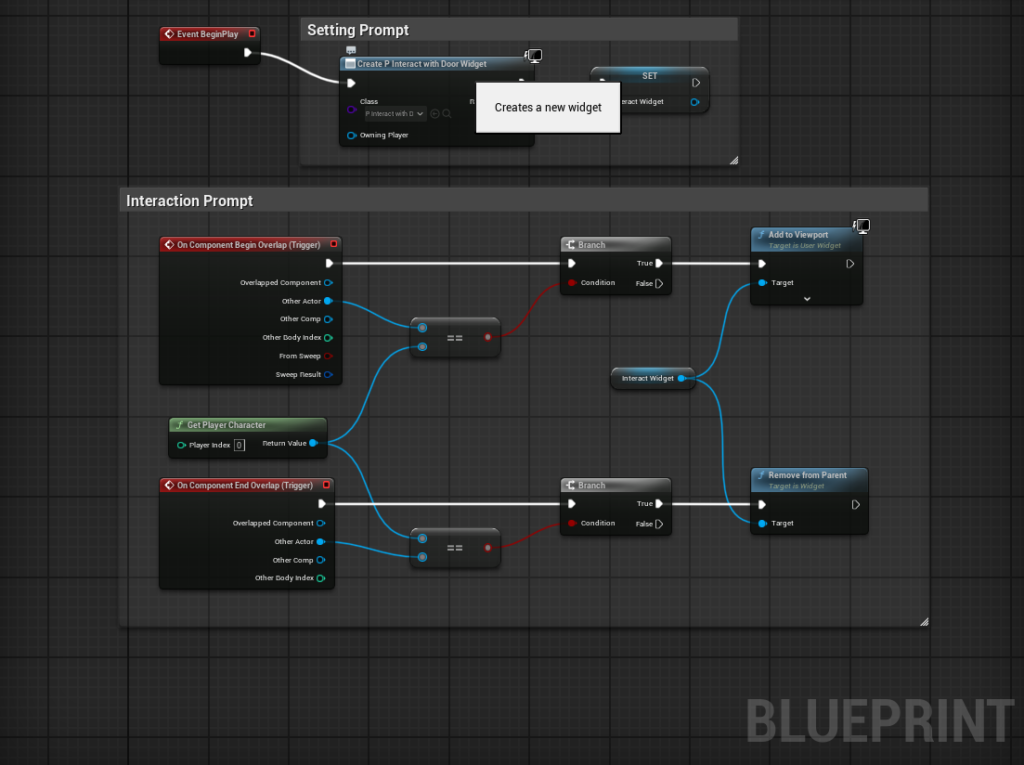Click the Condition pin on the upper Branch
The height and width of the screenshot is (765, 1024).
point(572,283)
